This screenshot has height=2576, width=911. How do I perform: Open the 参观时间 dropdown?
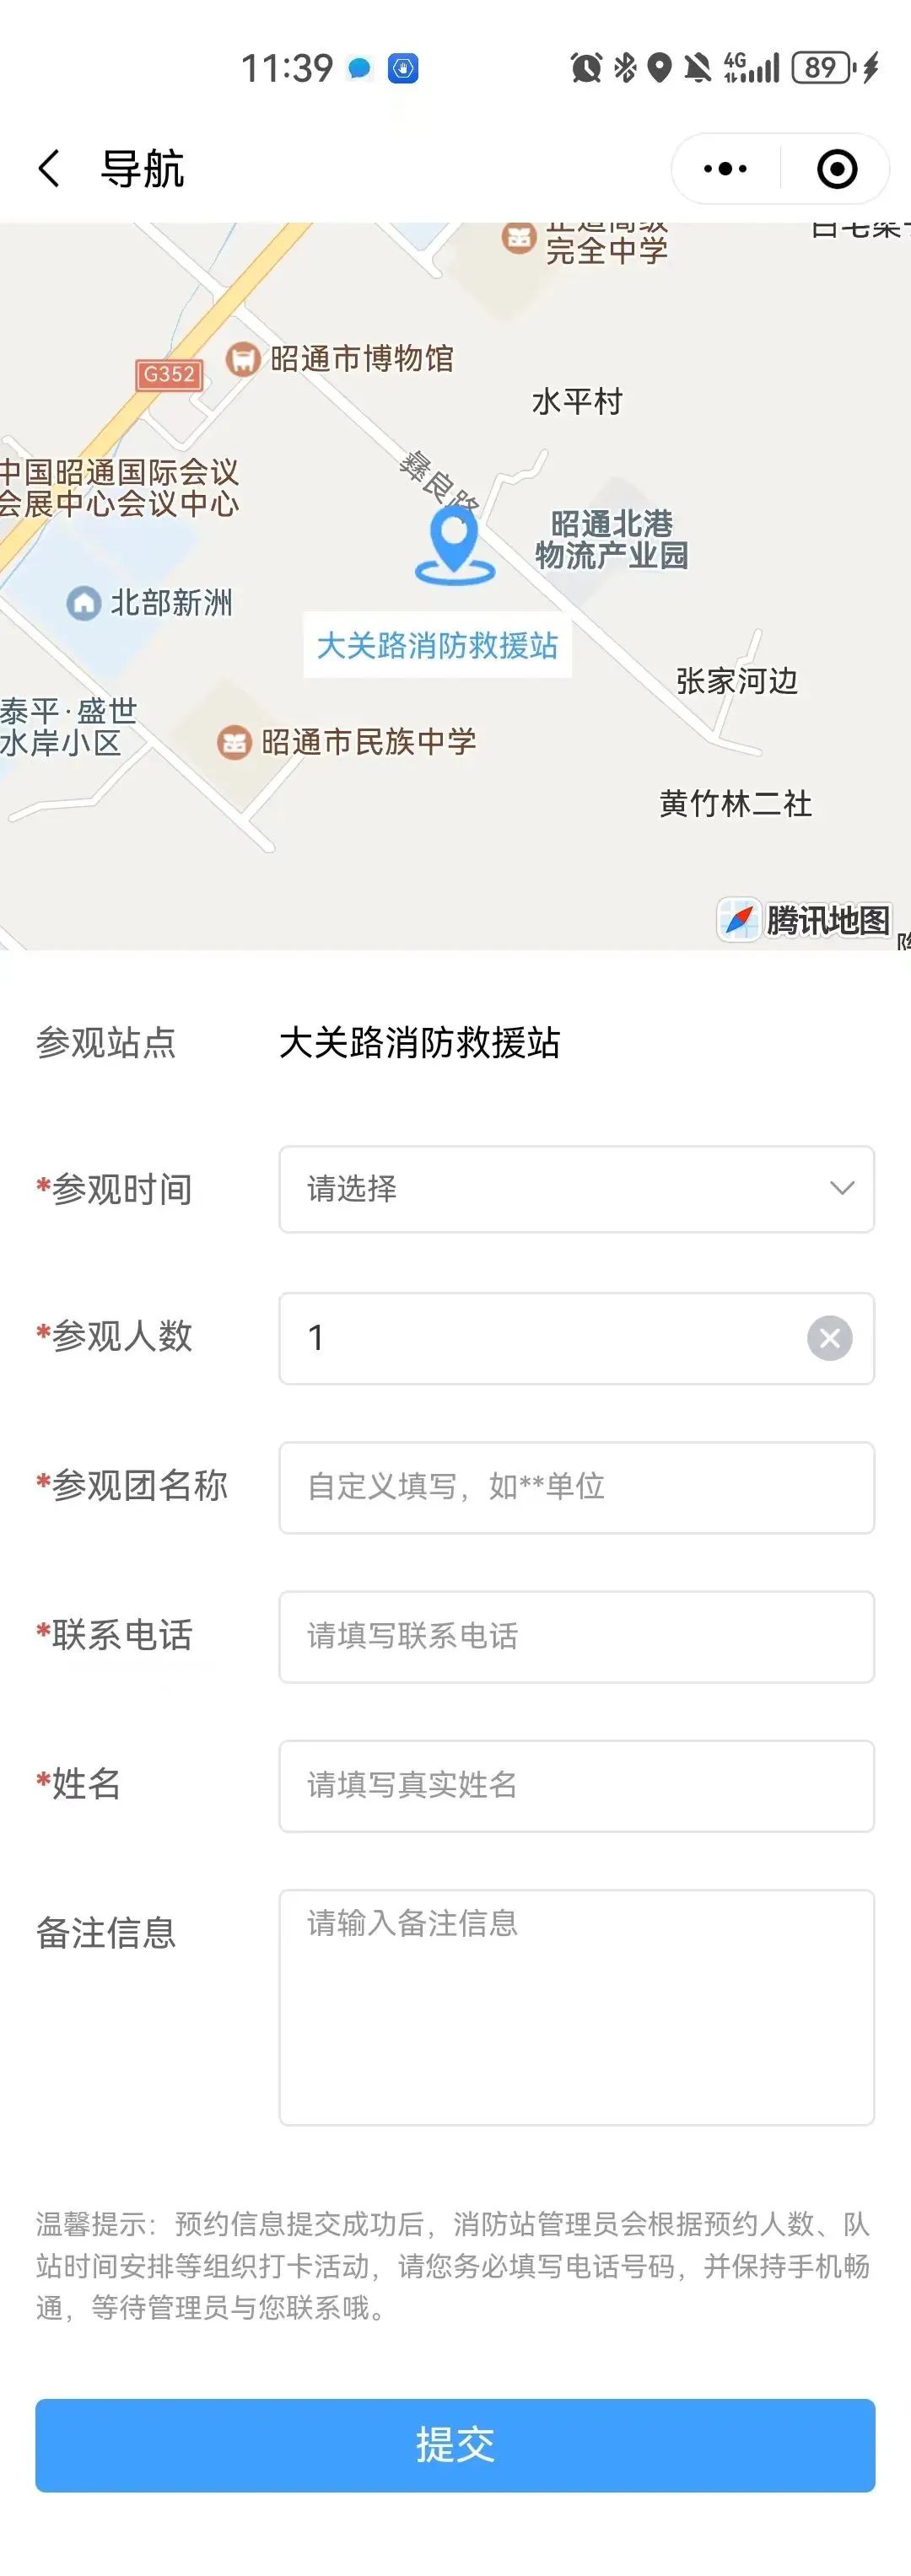560,1189
